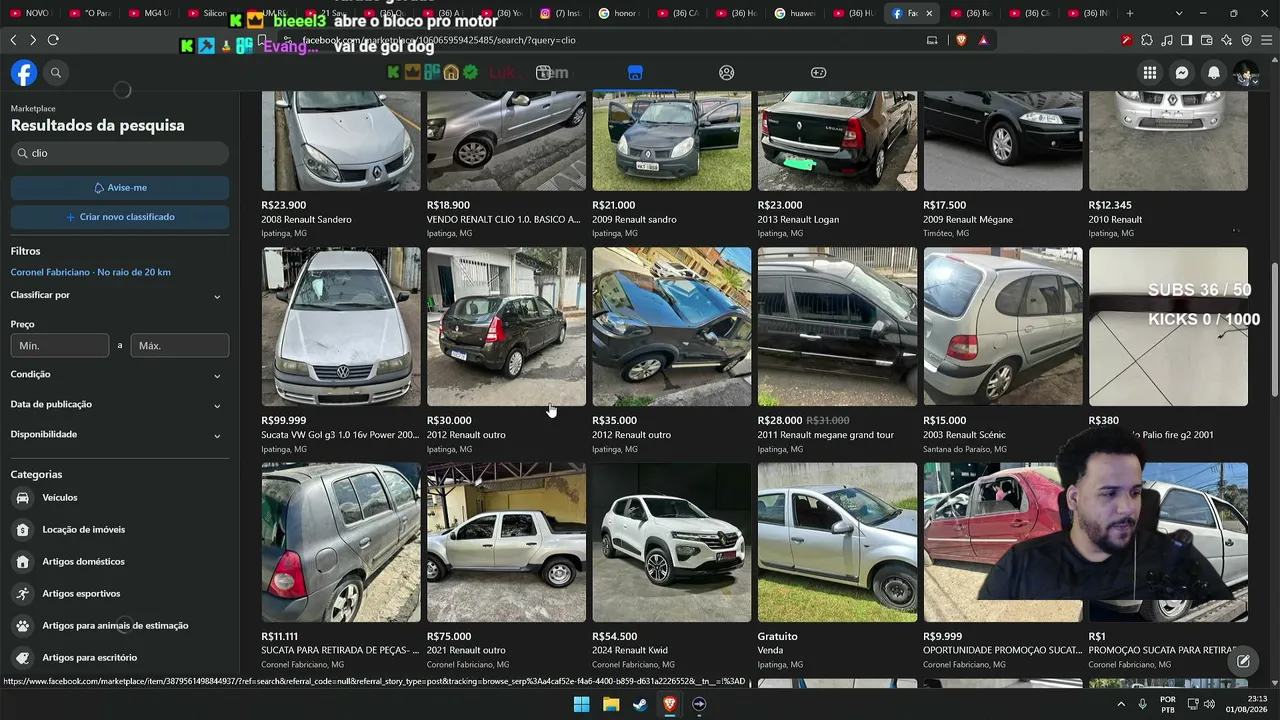Open the 2009 Renault sandro photo
Screen dimensions: 1280x720
tap(672, 140)
